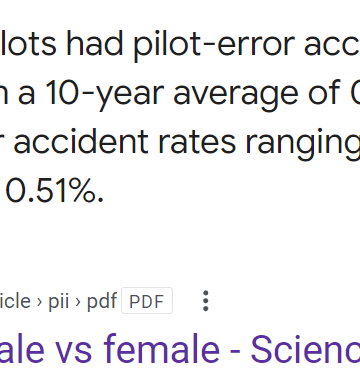Click the 'icle' breadcrumb segment of URL

(15, 301)
